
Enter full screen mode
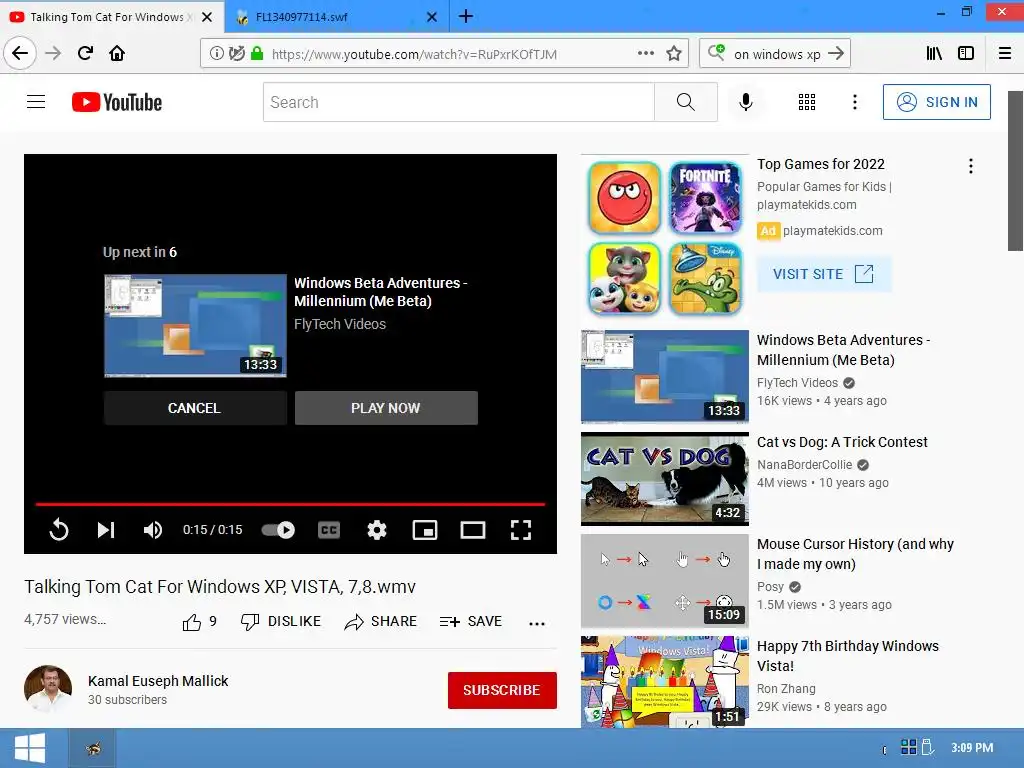pos(520,530)
